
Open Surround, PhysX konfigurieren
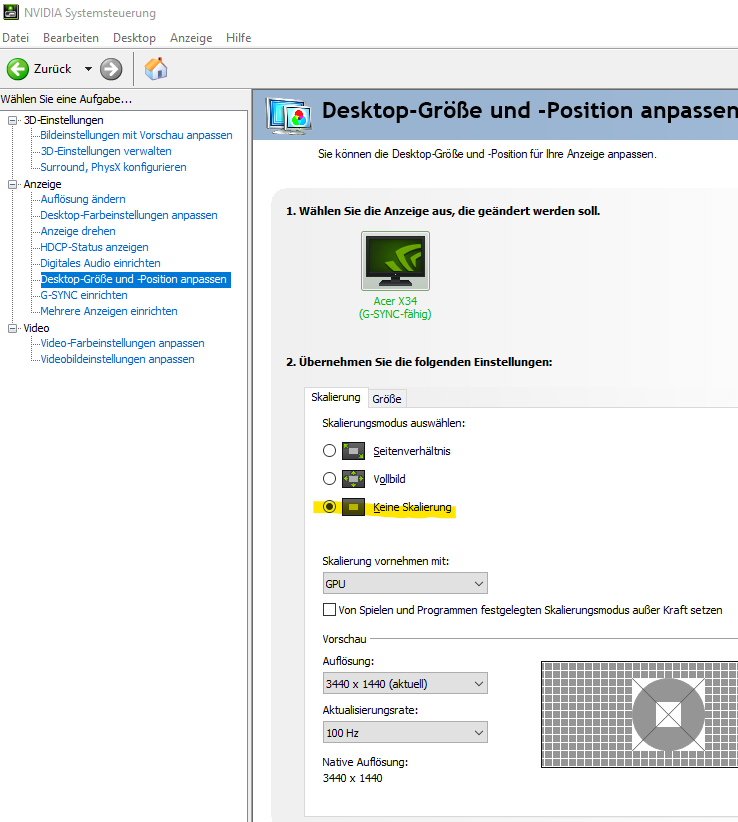113,167
